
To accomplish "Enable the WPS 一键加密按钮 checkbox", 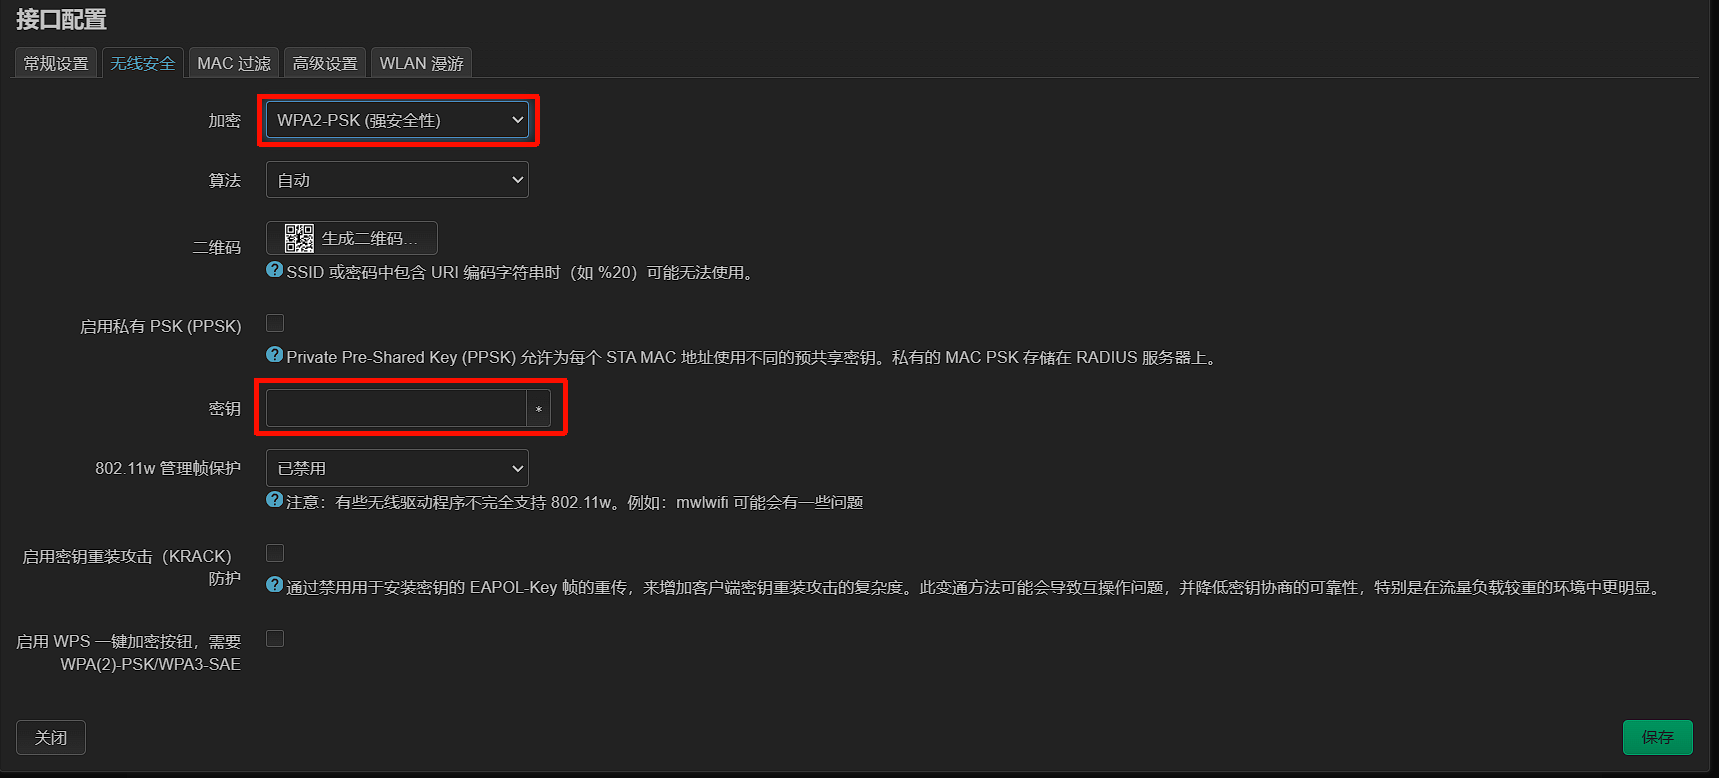I will coord(275,638).
